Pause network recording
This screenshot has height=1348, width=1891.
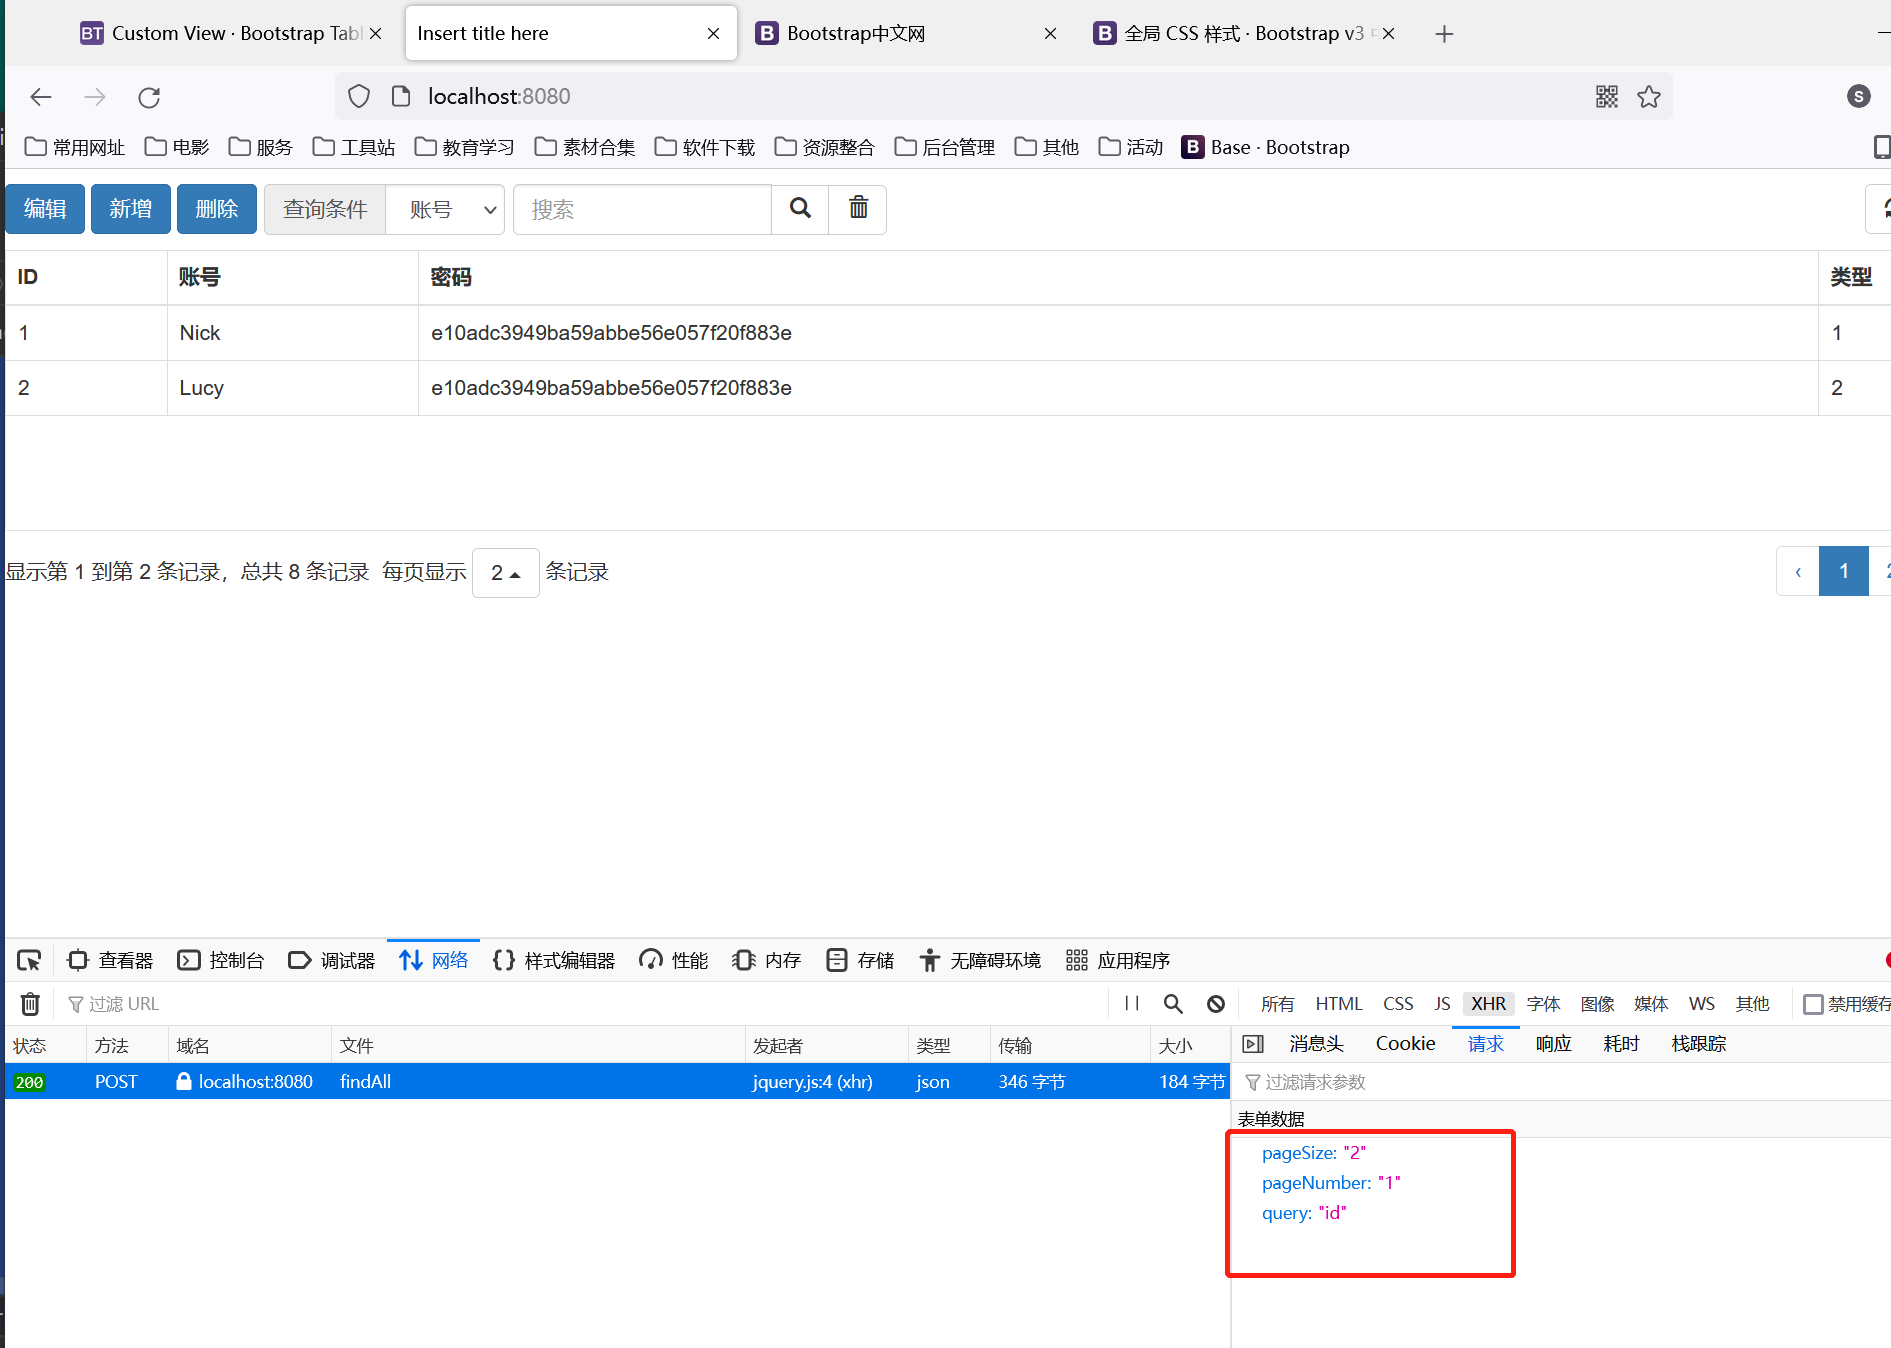[x=1132, y=1003]
